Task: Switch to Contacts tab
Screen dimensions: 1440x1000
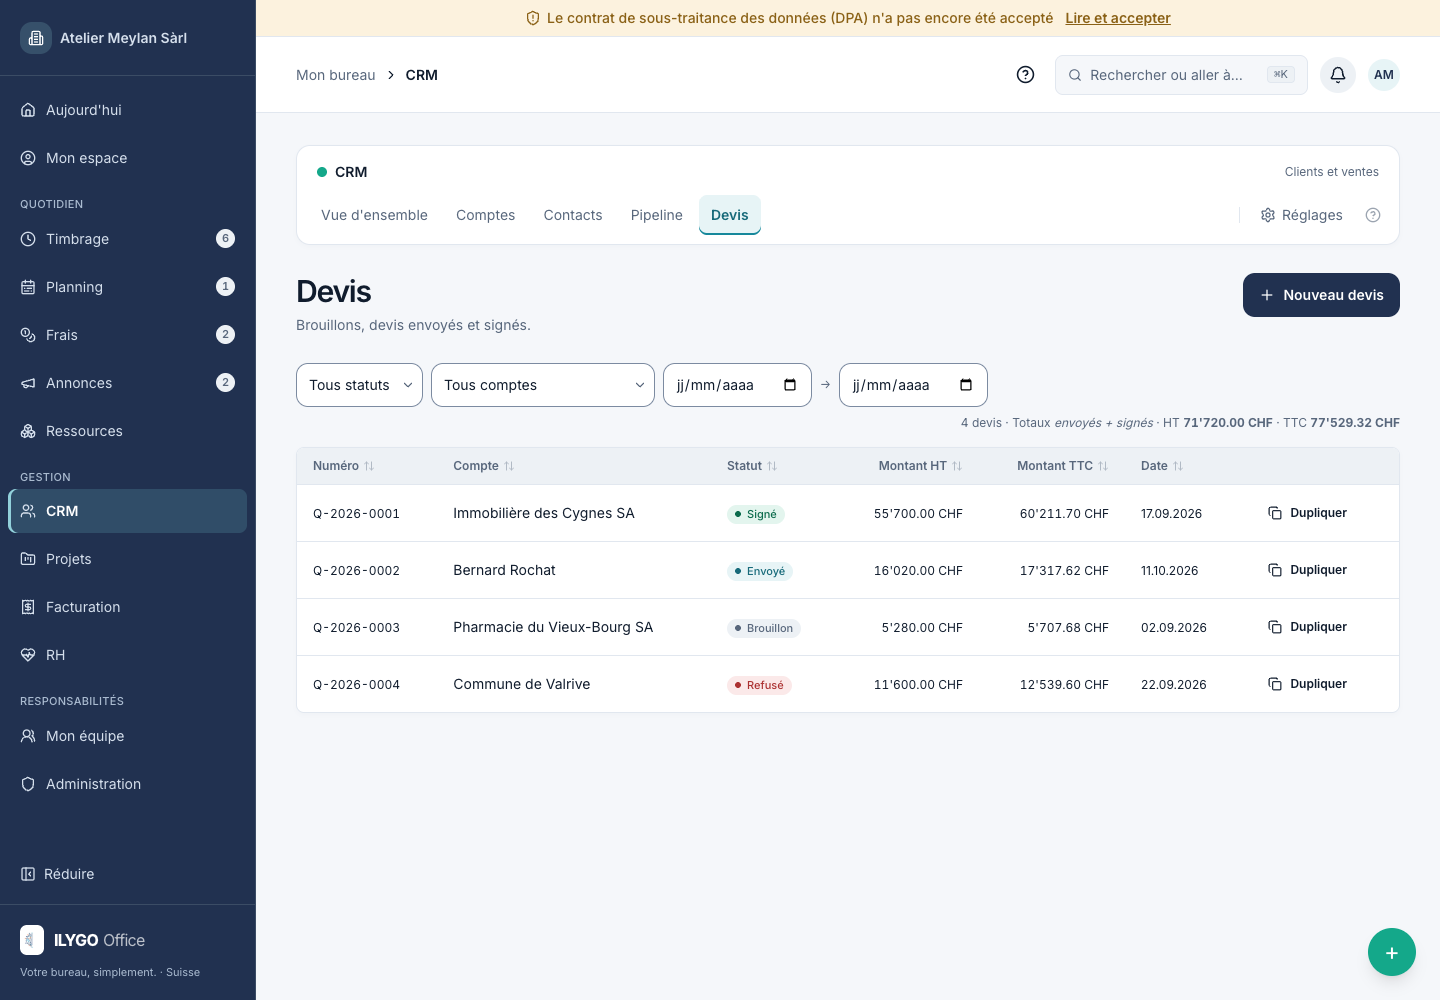Action: click(x=573, y=215)
